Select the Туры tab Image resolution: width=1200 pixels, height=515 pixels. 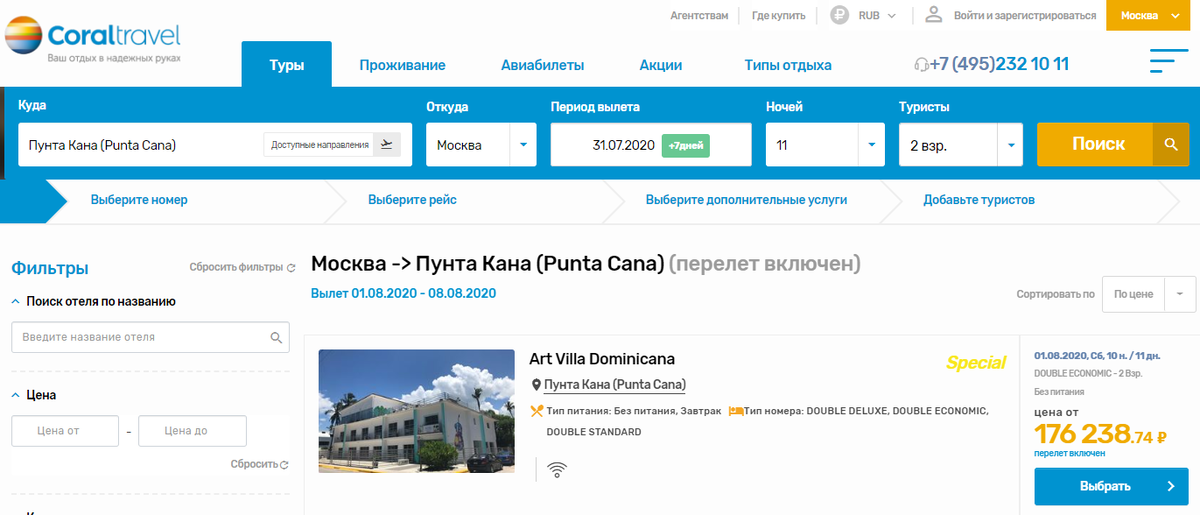[x=286, y=65]
